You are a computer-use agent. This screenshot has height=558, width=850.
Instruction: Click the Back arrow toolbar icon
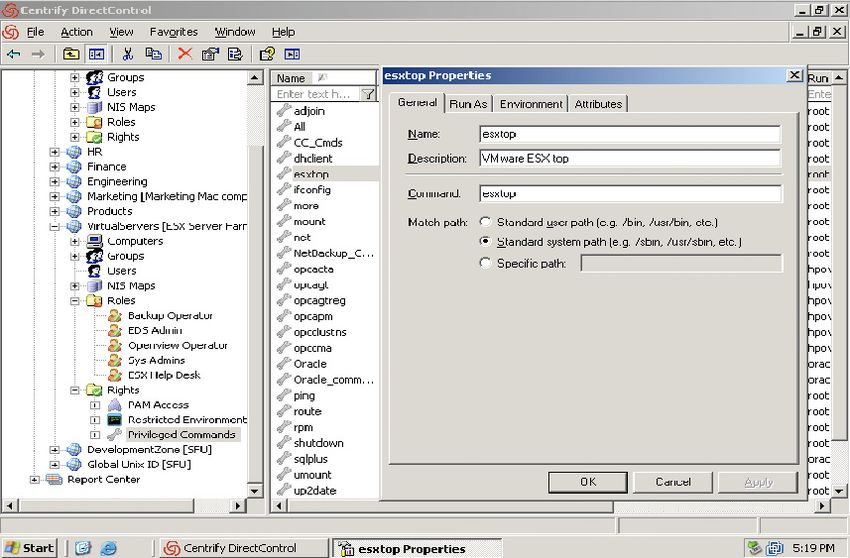14,54
